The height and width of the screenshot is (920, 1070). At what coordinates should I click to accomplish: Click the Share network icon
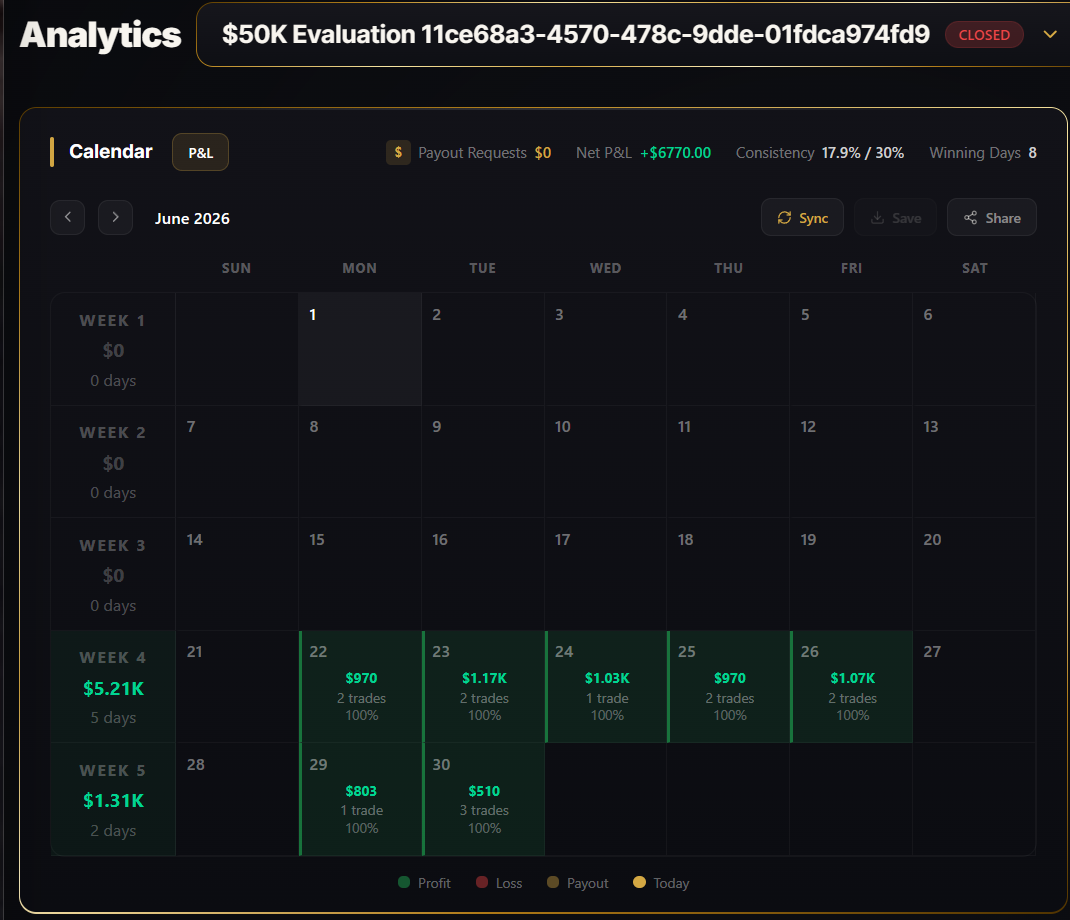[x=970, y=218]
